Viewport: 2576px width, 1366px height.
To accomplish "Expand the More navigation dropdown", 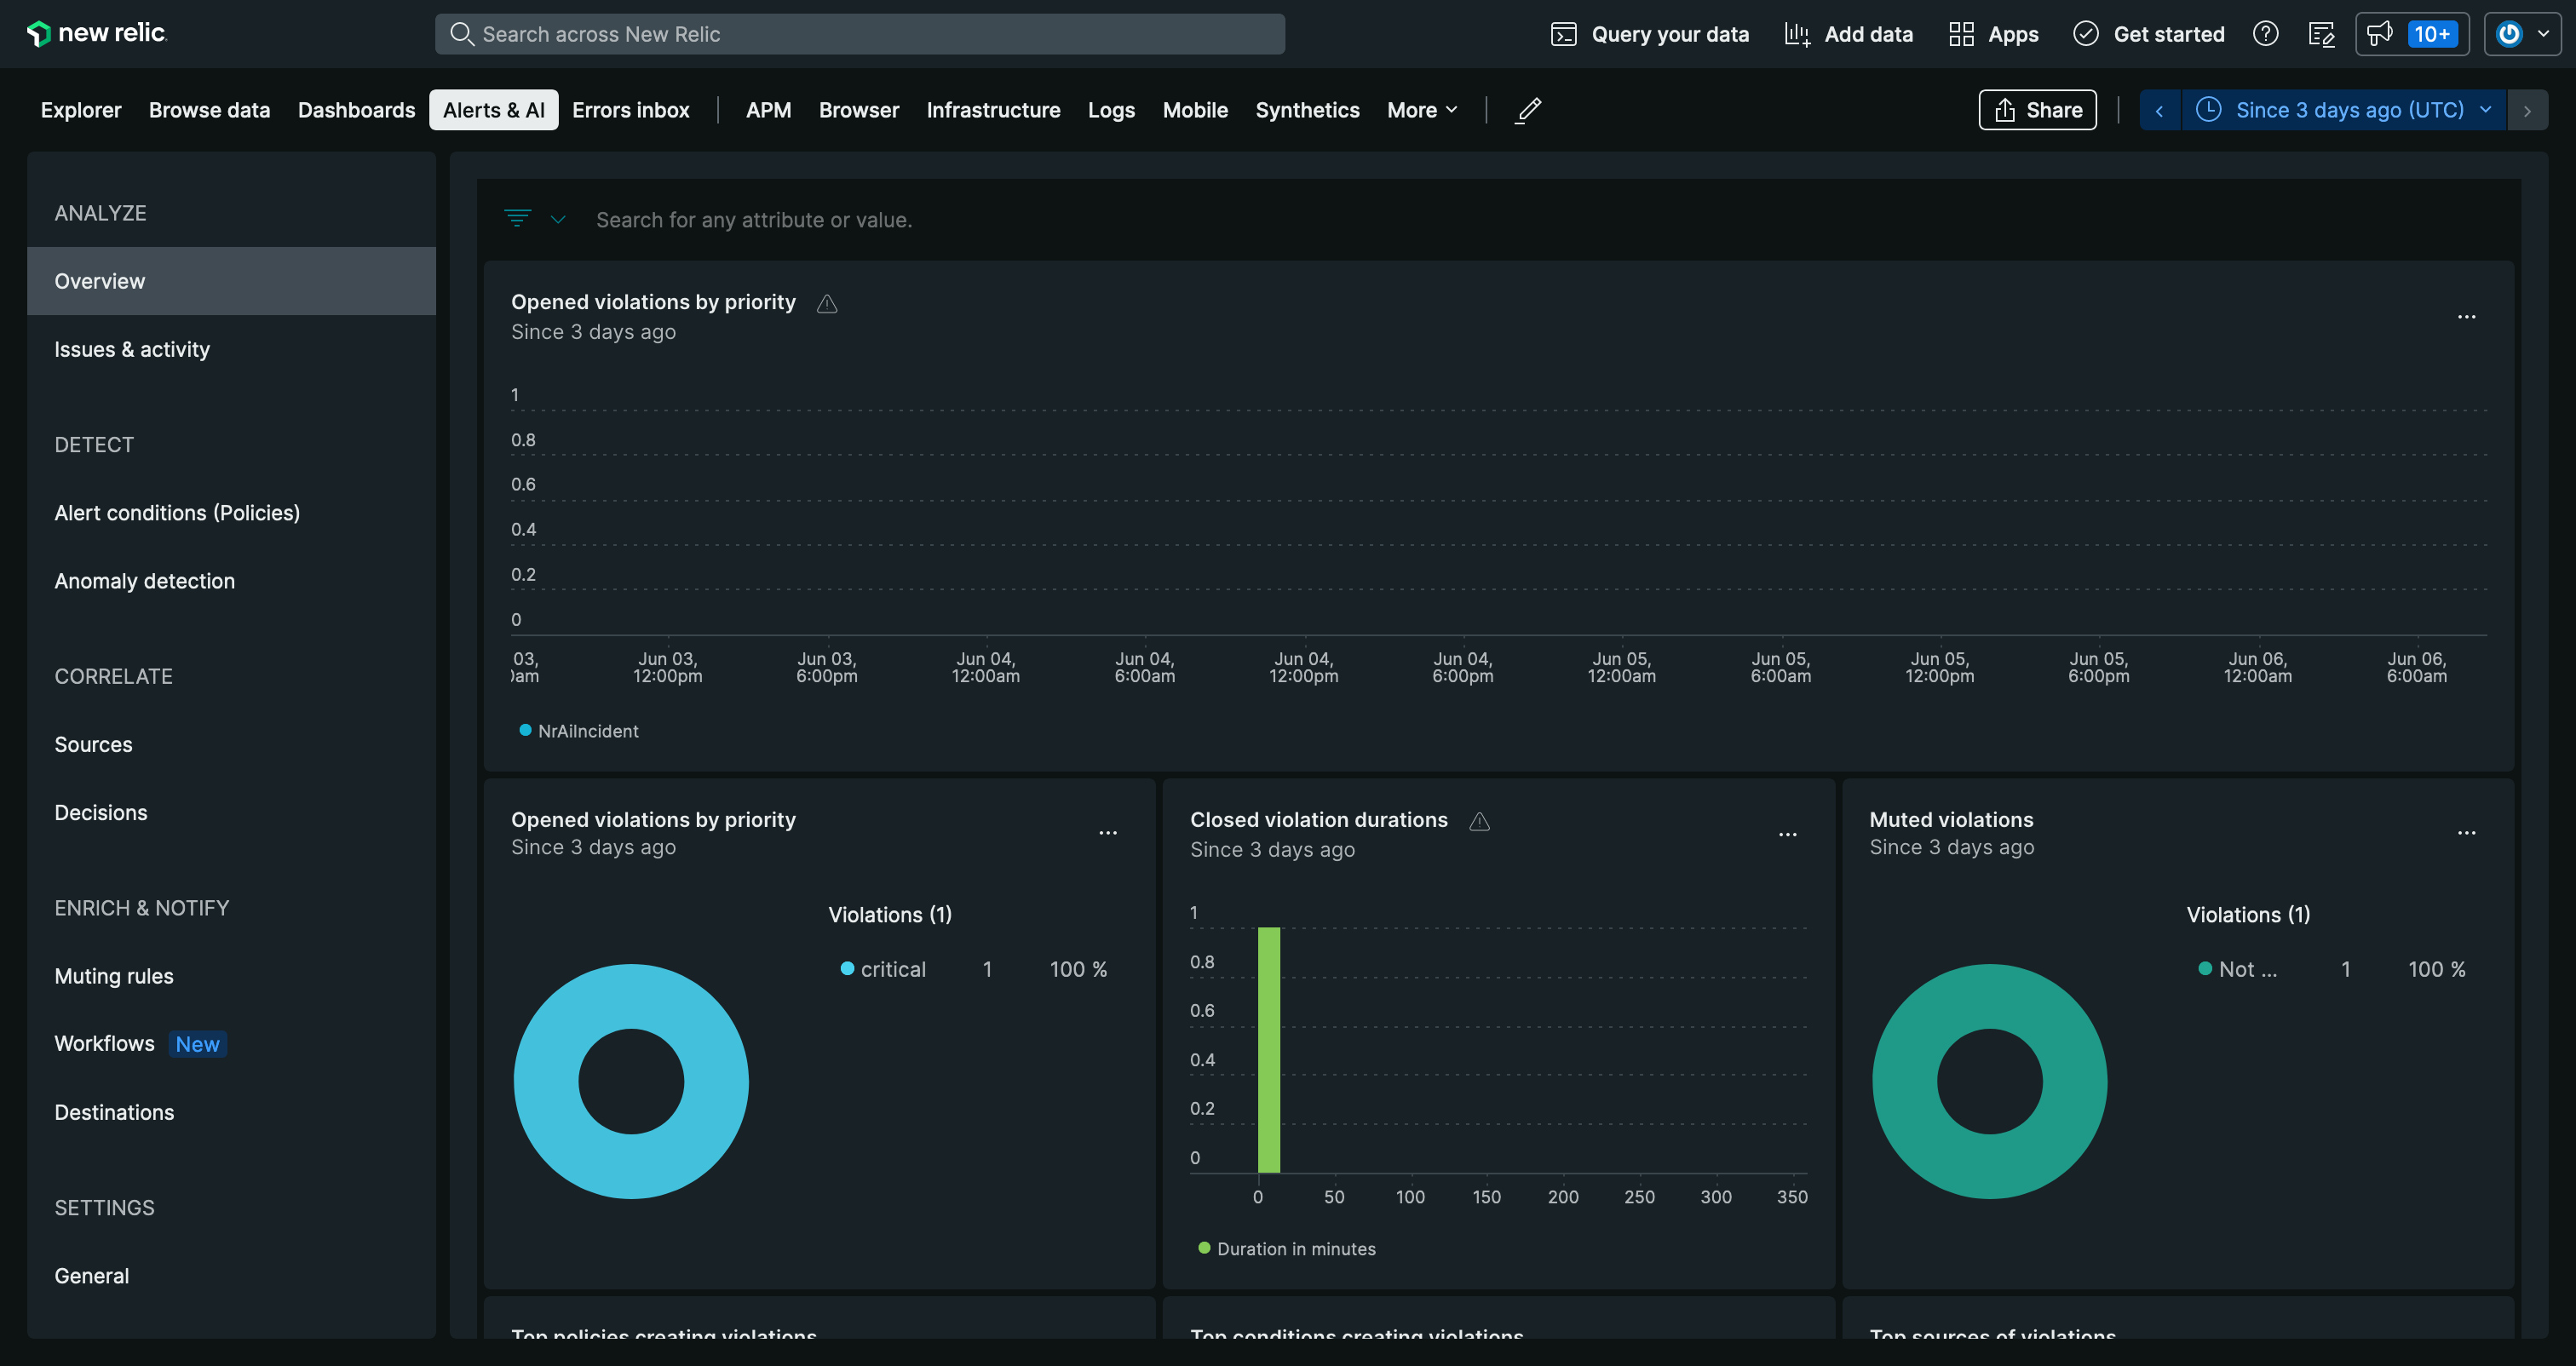I will (1421, 110).
